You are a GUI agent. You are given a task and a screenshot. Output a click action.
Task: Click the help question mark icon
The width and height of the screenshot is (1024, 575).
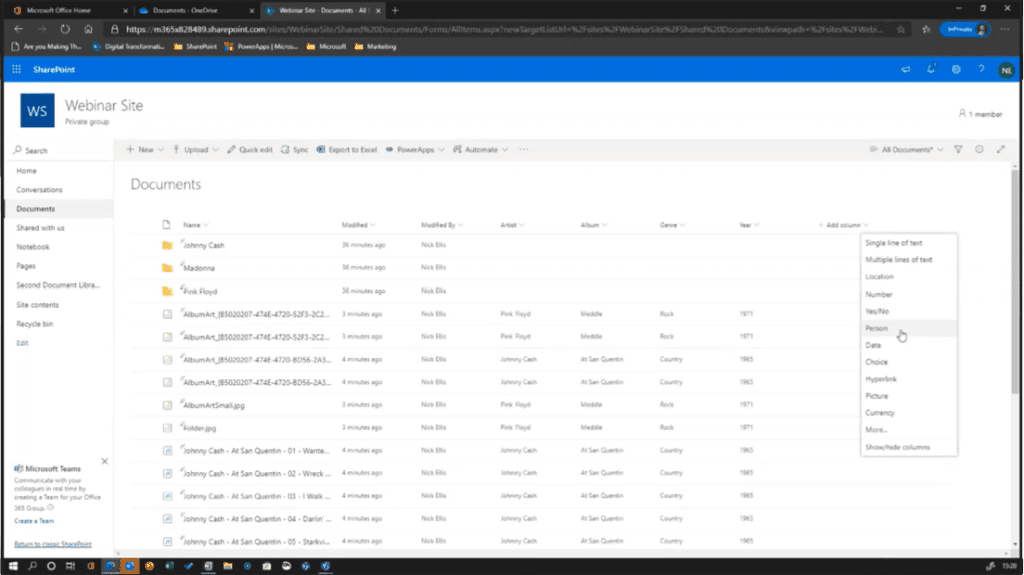pyautogui.click(x=981, y=70)
